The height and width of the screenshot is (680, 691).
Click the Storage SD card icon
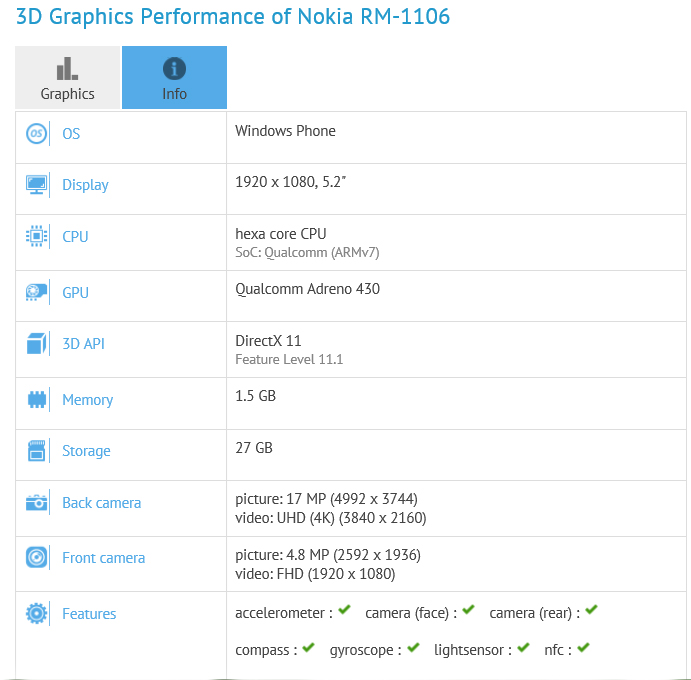click(x=37, y=451)
